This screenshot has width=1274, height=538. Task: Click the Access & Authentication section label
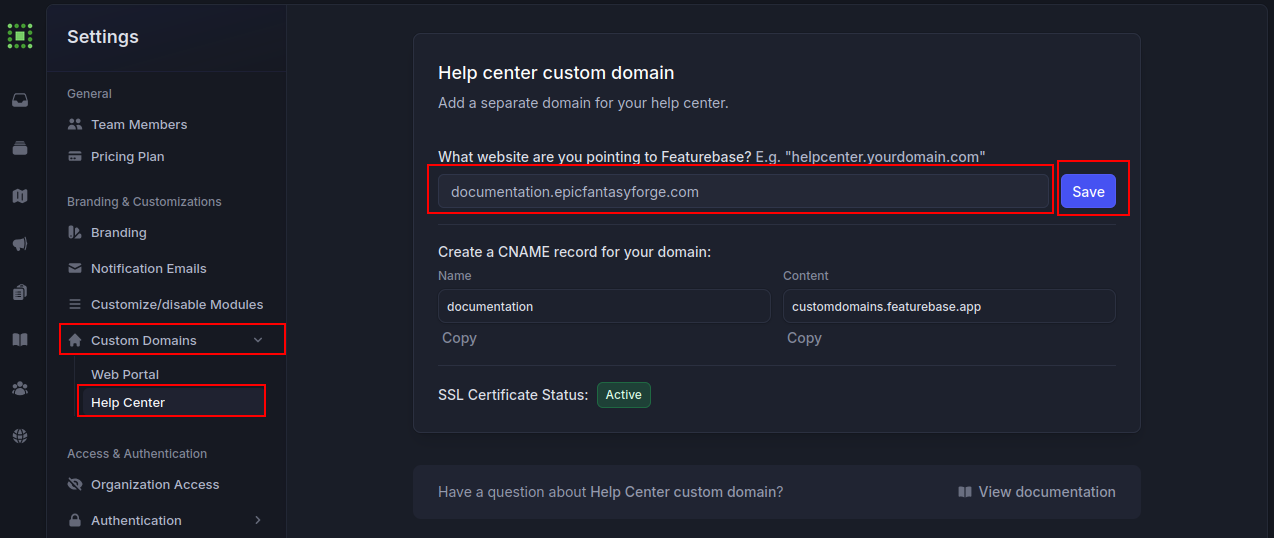click(137, 454)
